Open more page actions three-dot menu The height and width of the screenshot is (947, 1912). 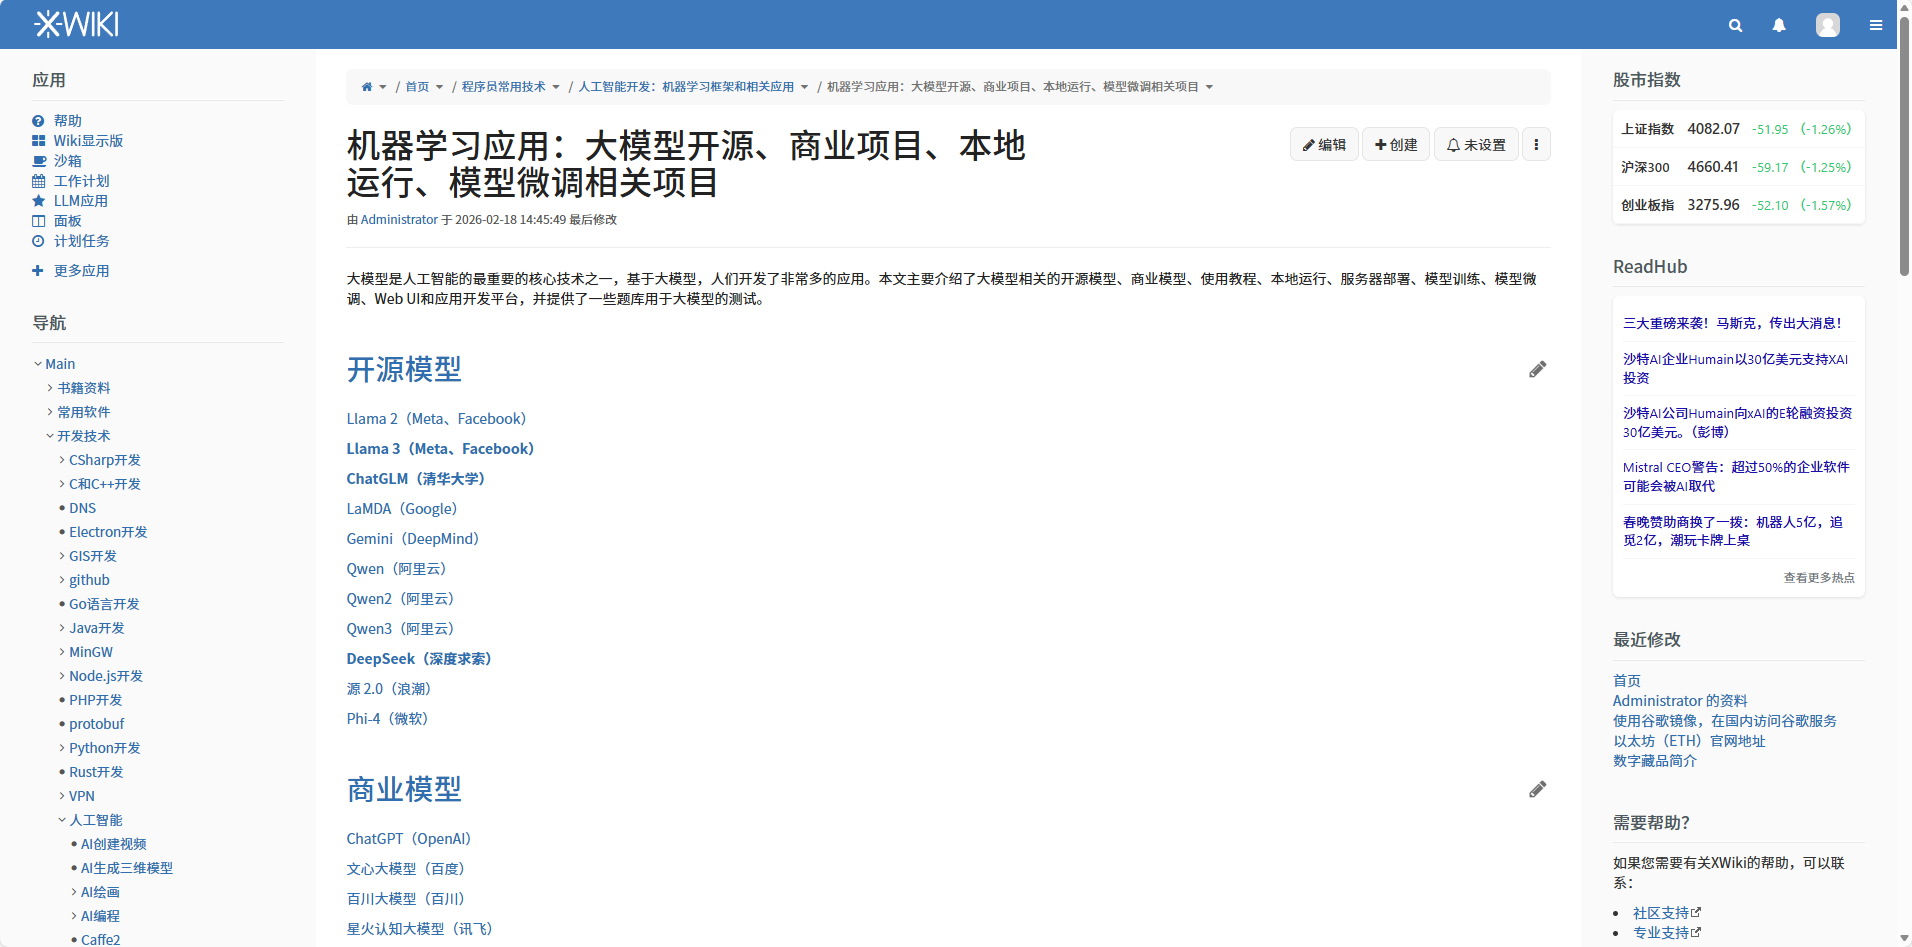[x=1536, y=144]
